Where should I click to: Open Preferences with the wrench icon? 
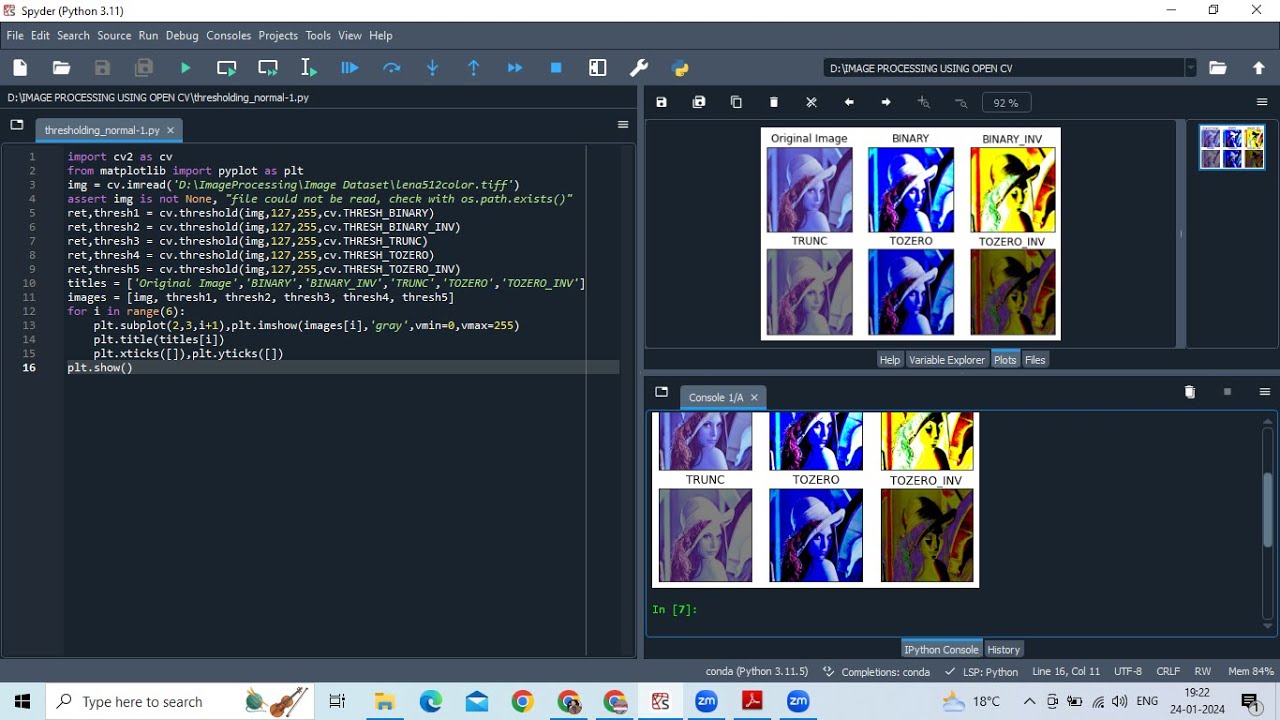coord(639,68)
